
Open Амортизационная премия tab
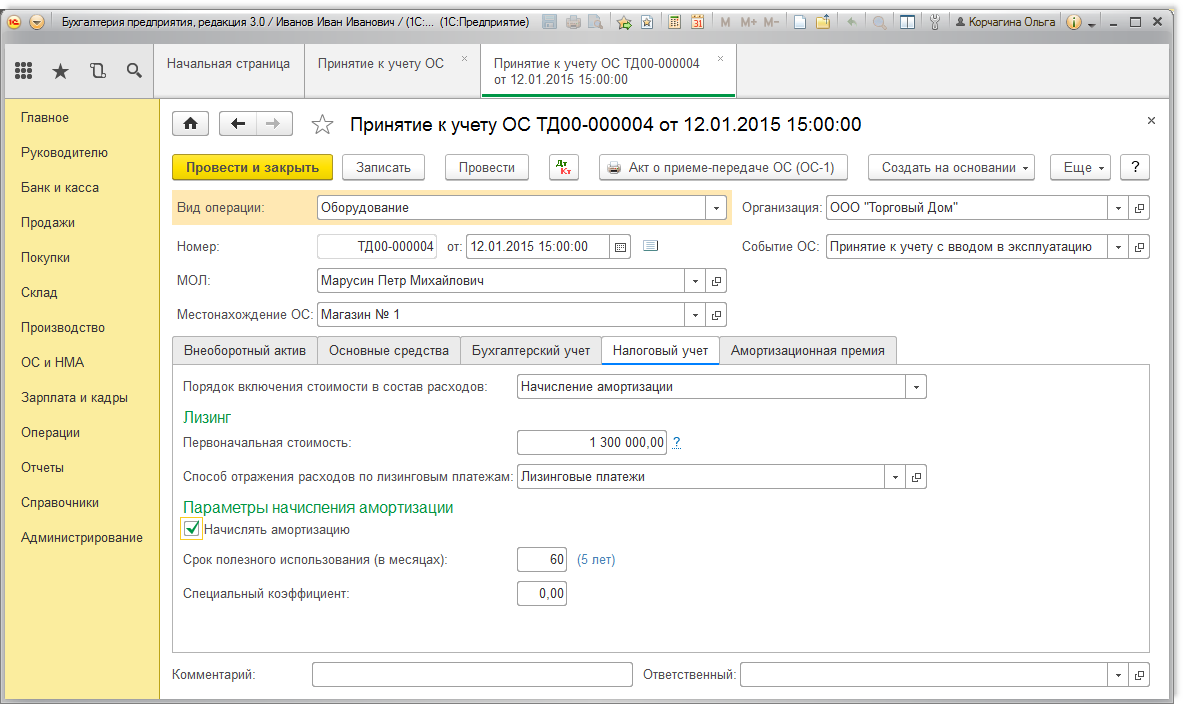(807, 350)
